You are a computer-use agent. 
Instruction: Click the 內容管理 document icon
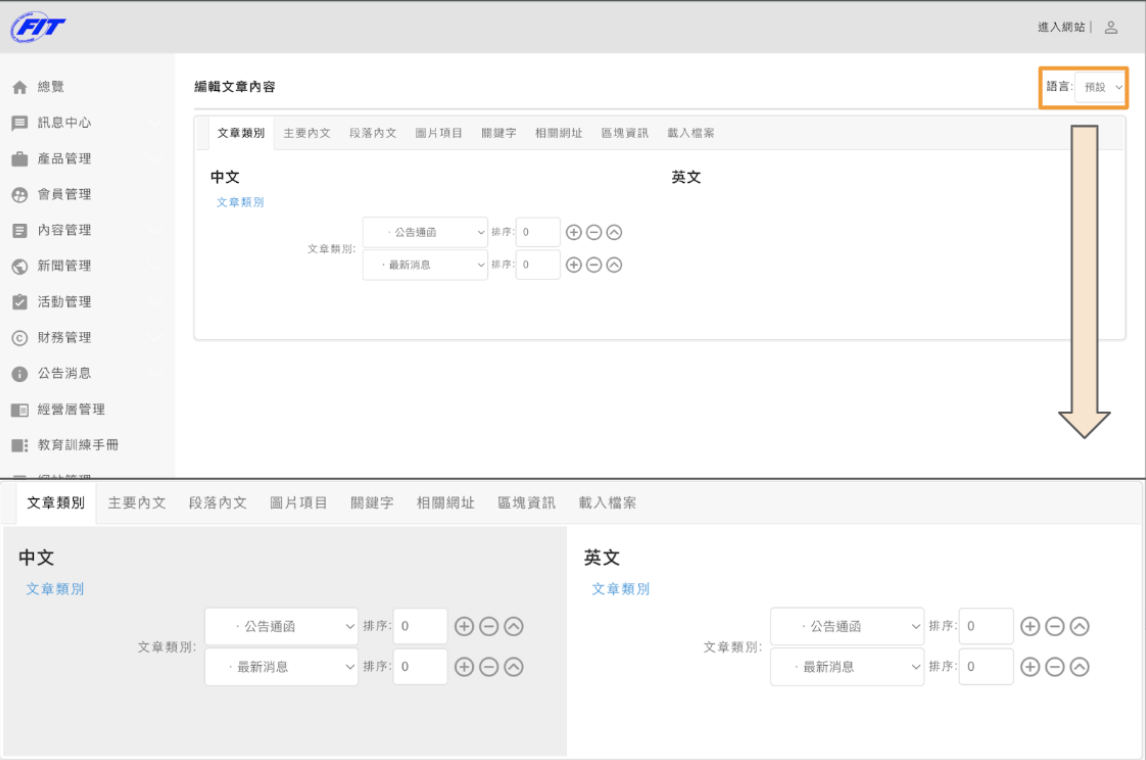point(20,231)
